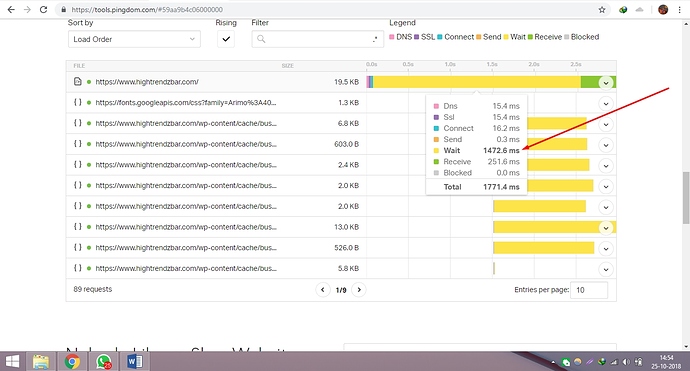The height and width of the screenshot is (371, 690).
Task: Click the SIZE column header
Action: coord(287,66)
